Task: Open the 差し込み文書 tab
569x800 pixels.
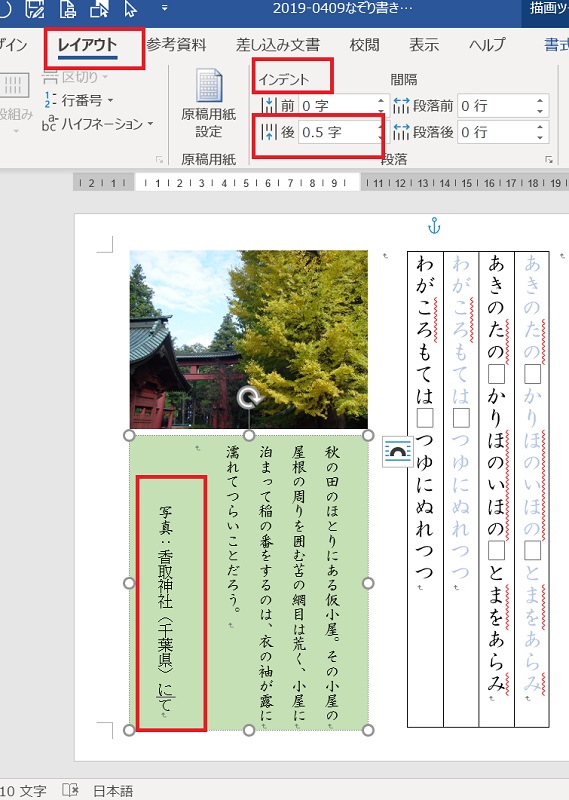Action: click(x=278, y=45)
